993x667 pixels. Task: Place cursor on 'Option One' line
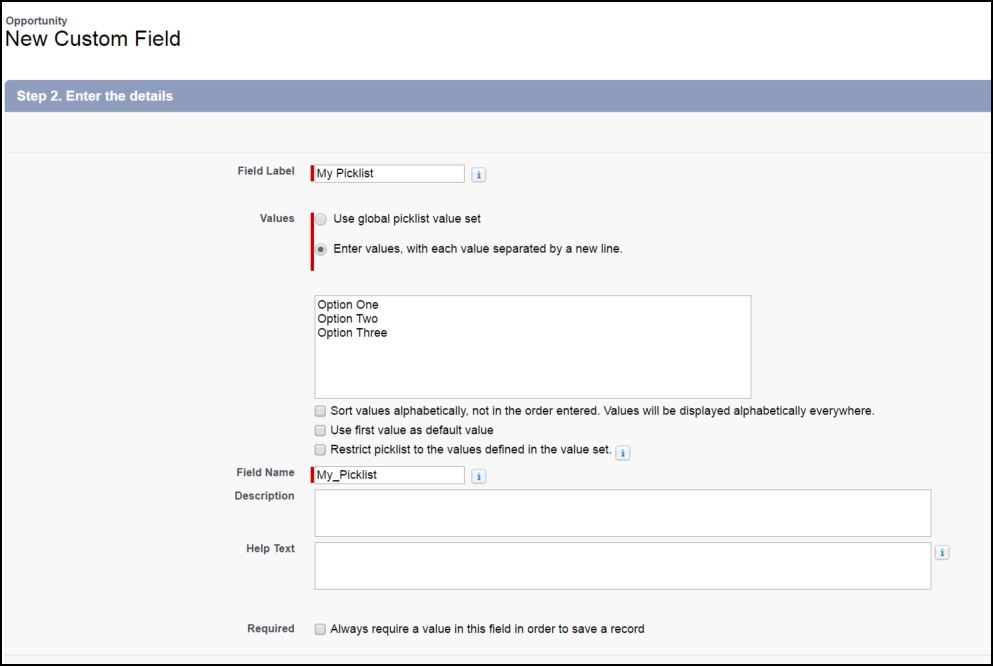(348, 305)
